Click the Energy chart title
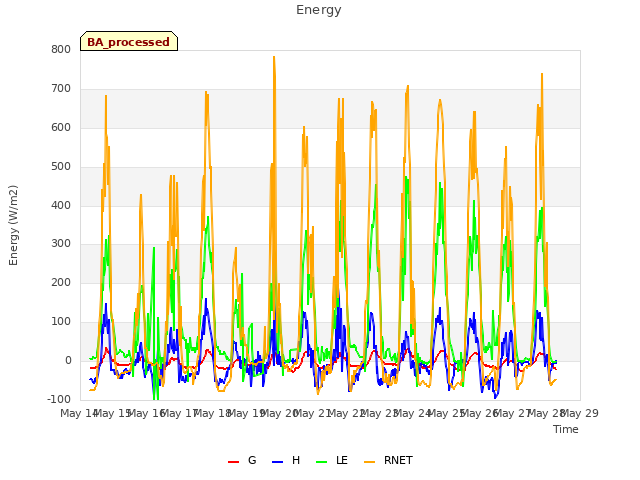The height and width of the screenshot is (480, 640). coord(318,10)
